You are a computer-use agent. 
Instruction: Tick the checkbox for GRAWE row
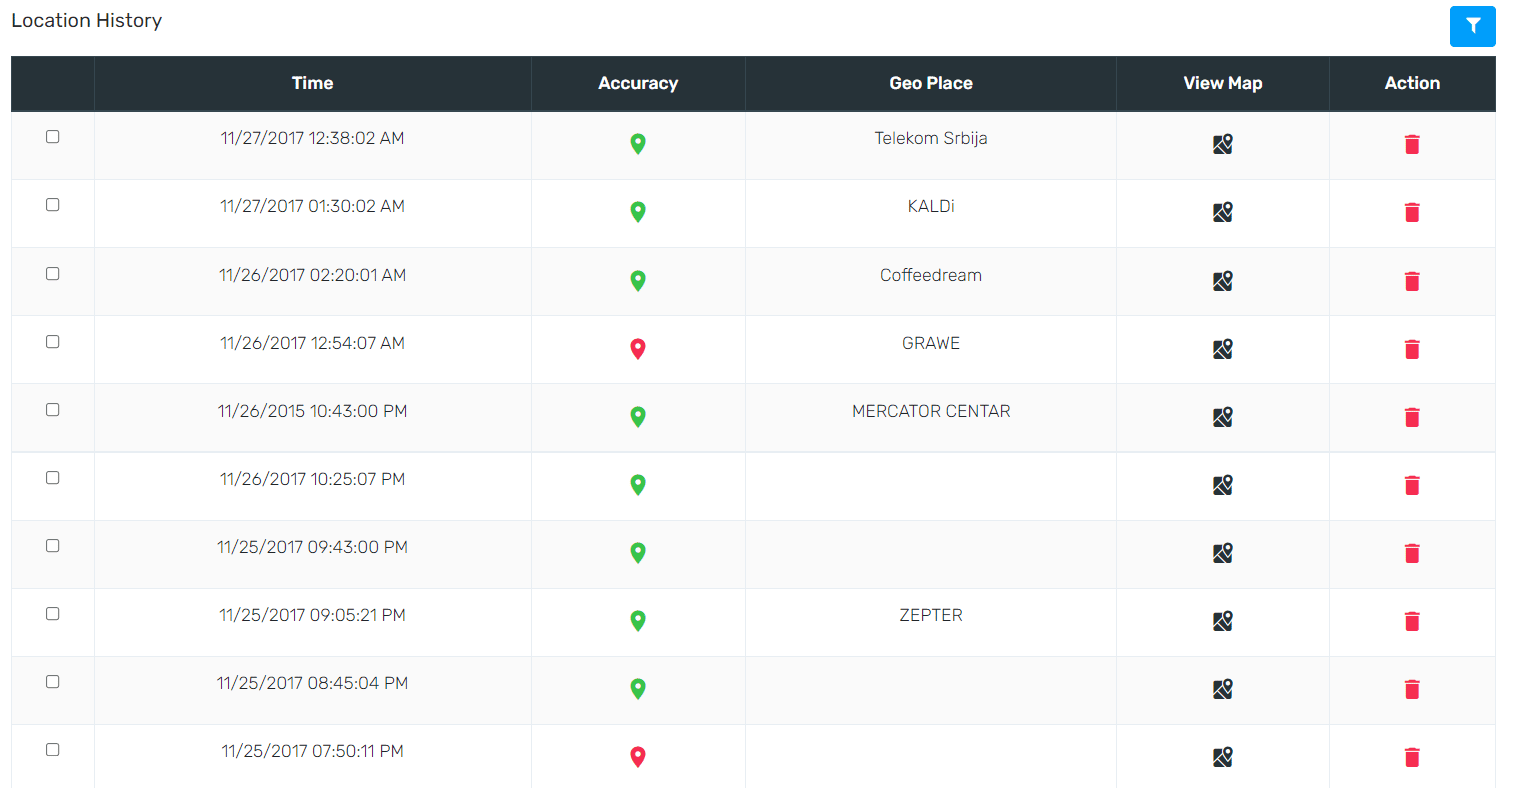point(53,342)
